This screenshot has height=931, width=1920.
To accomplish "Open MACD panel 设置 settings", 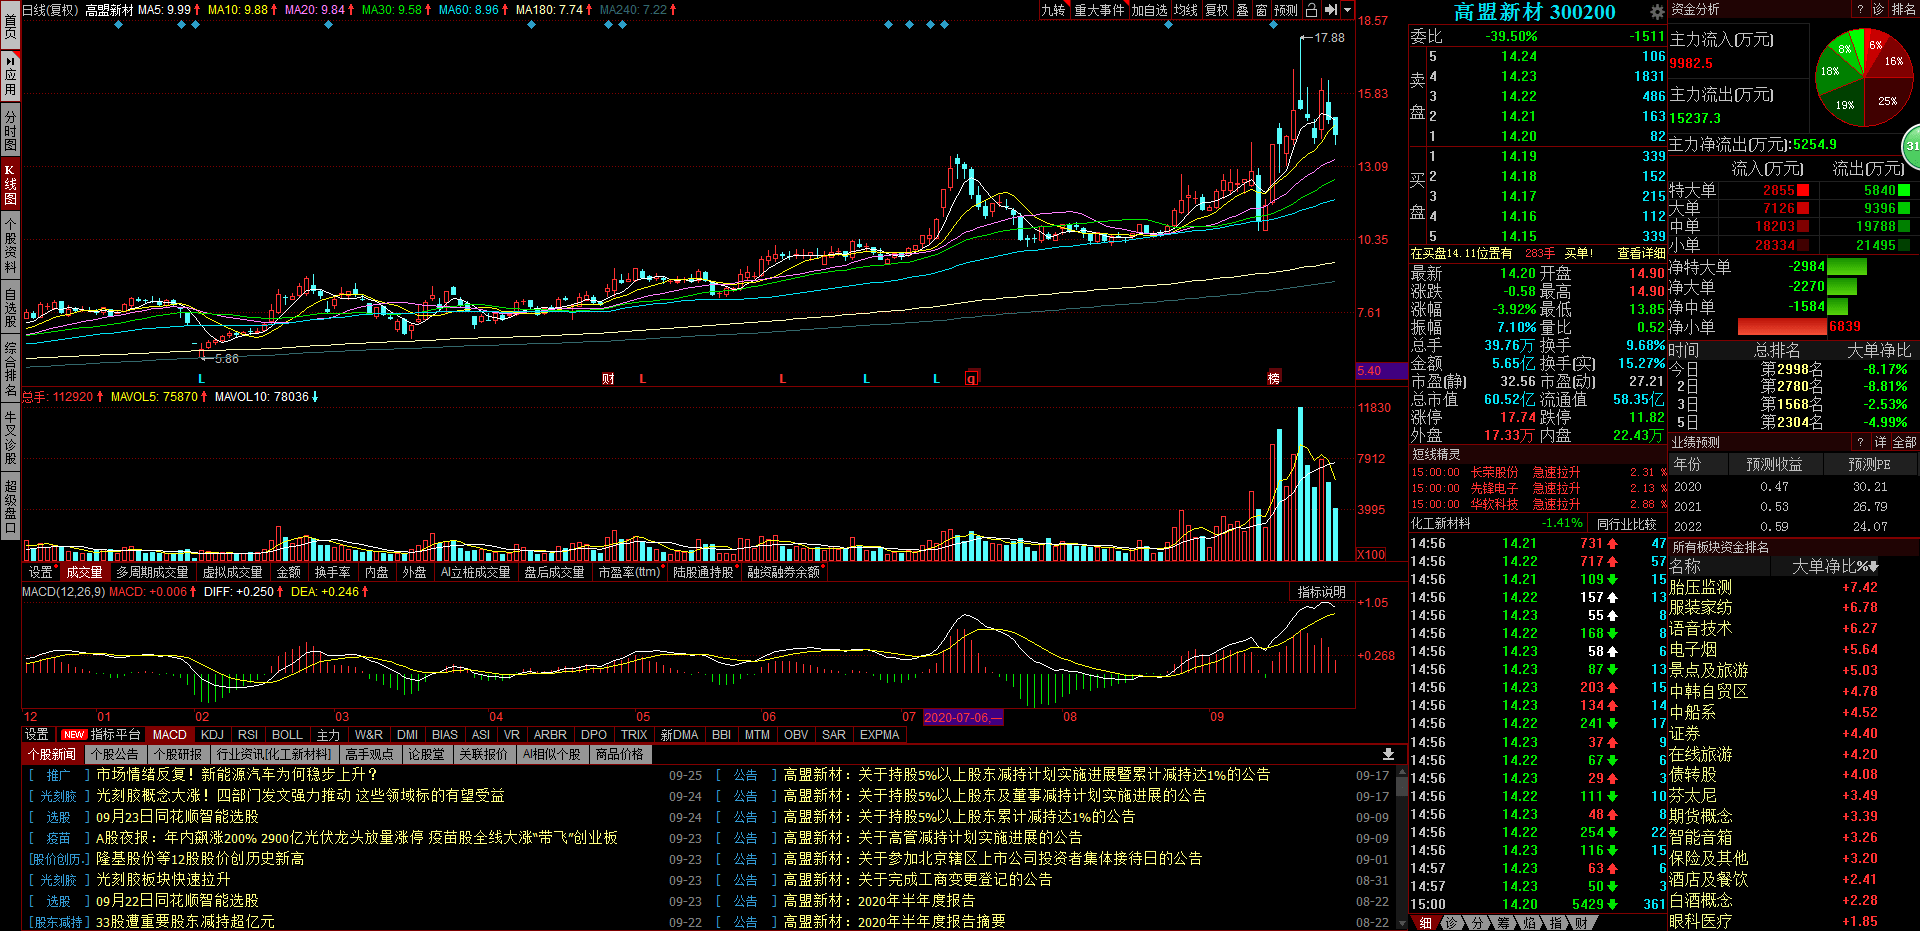I will [37, 734].
